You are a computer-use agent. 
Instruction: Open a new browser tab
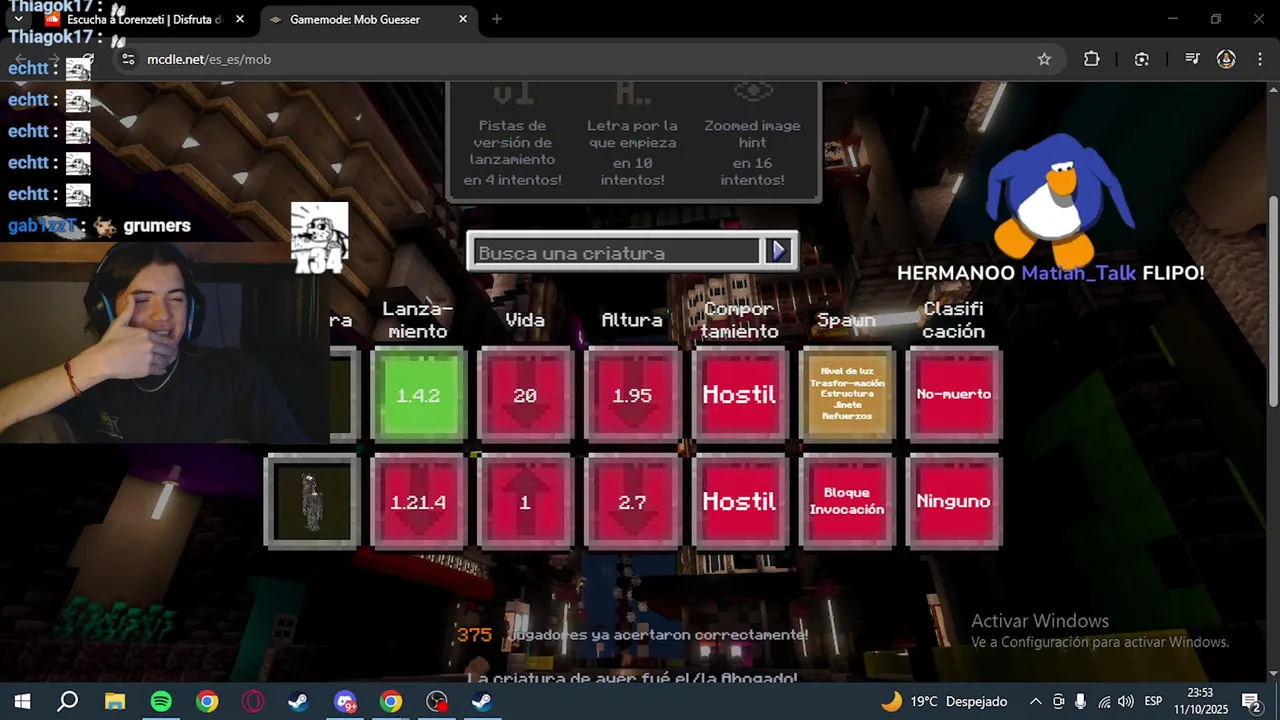pyautogui.click(x=497, y=19)
